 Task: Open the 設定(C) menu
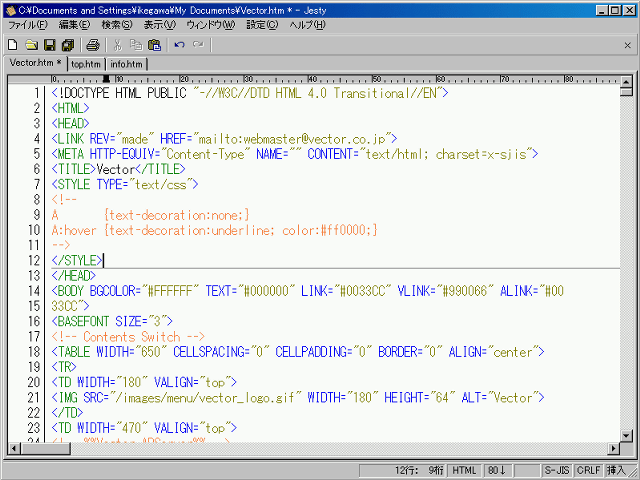click(x=262, y=25)
